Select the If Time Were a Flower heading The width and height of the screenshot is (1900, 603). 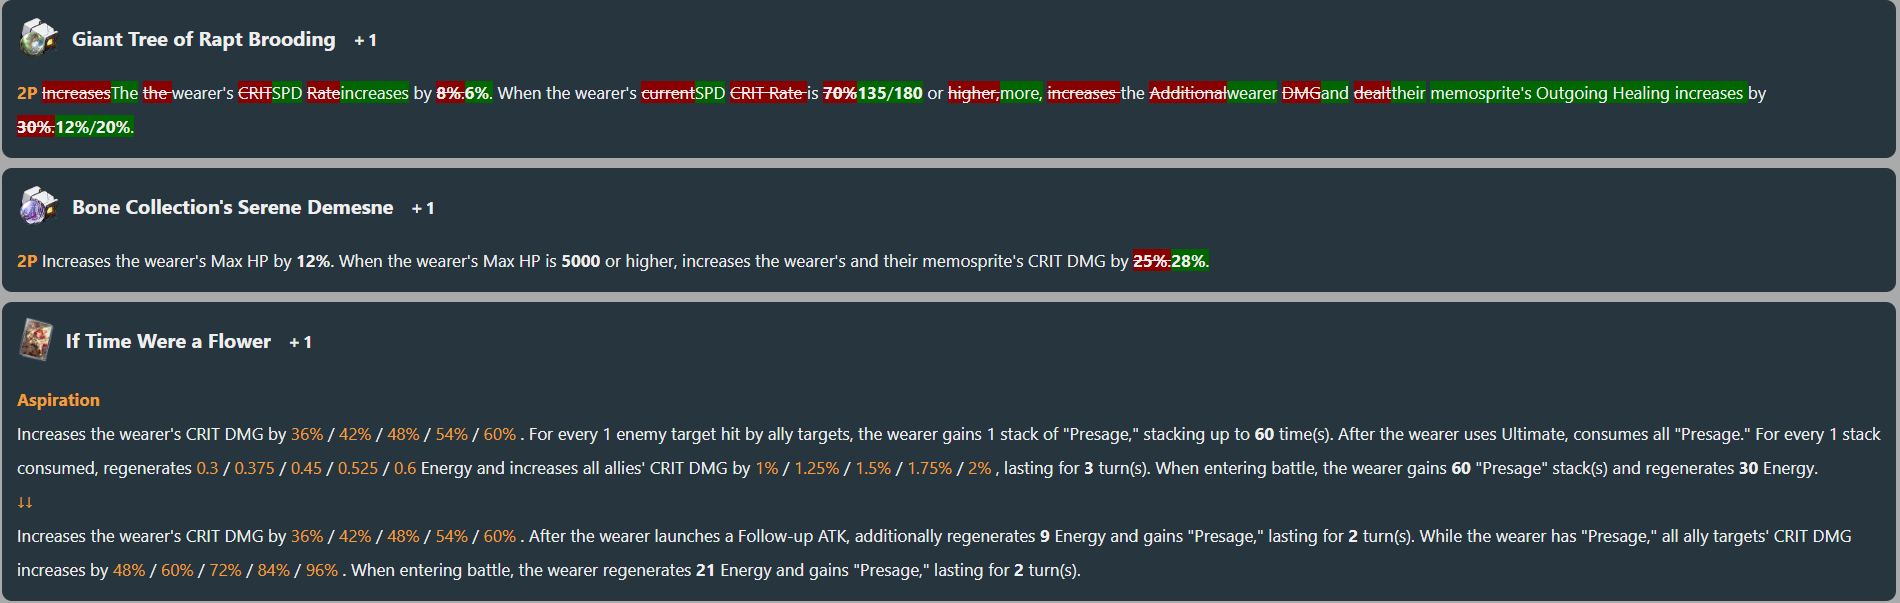168,341
